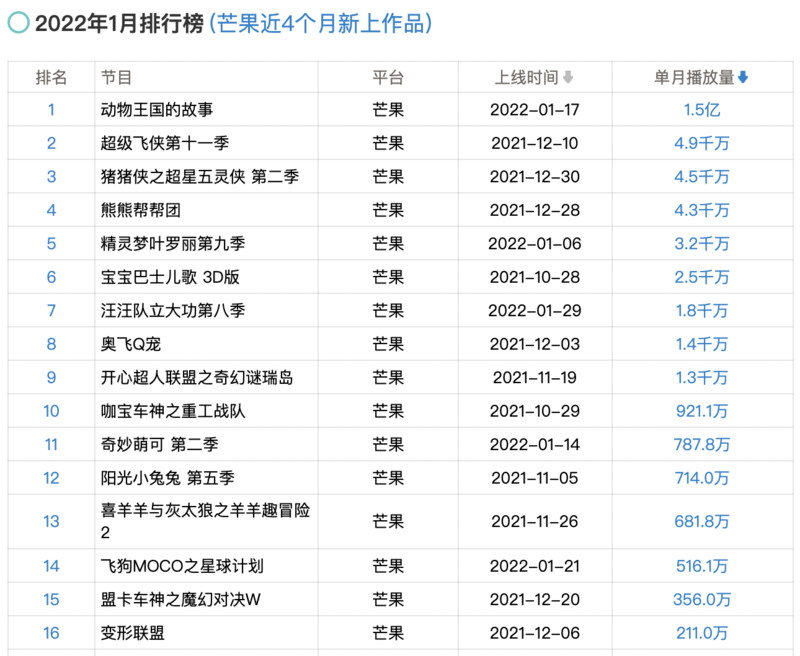Viewport: 800px width, 656px height.
Task: Click play count 681.8万
Action: [x=702, y=521]
